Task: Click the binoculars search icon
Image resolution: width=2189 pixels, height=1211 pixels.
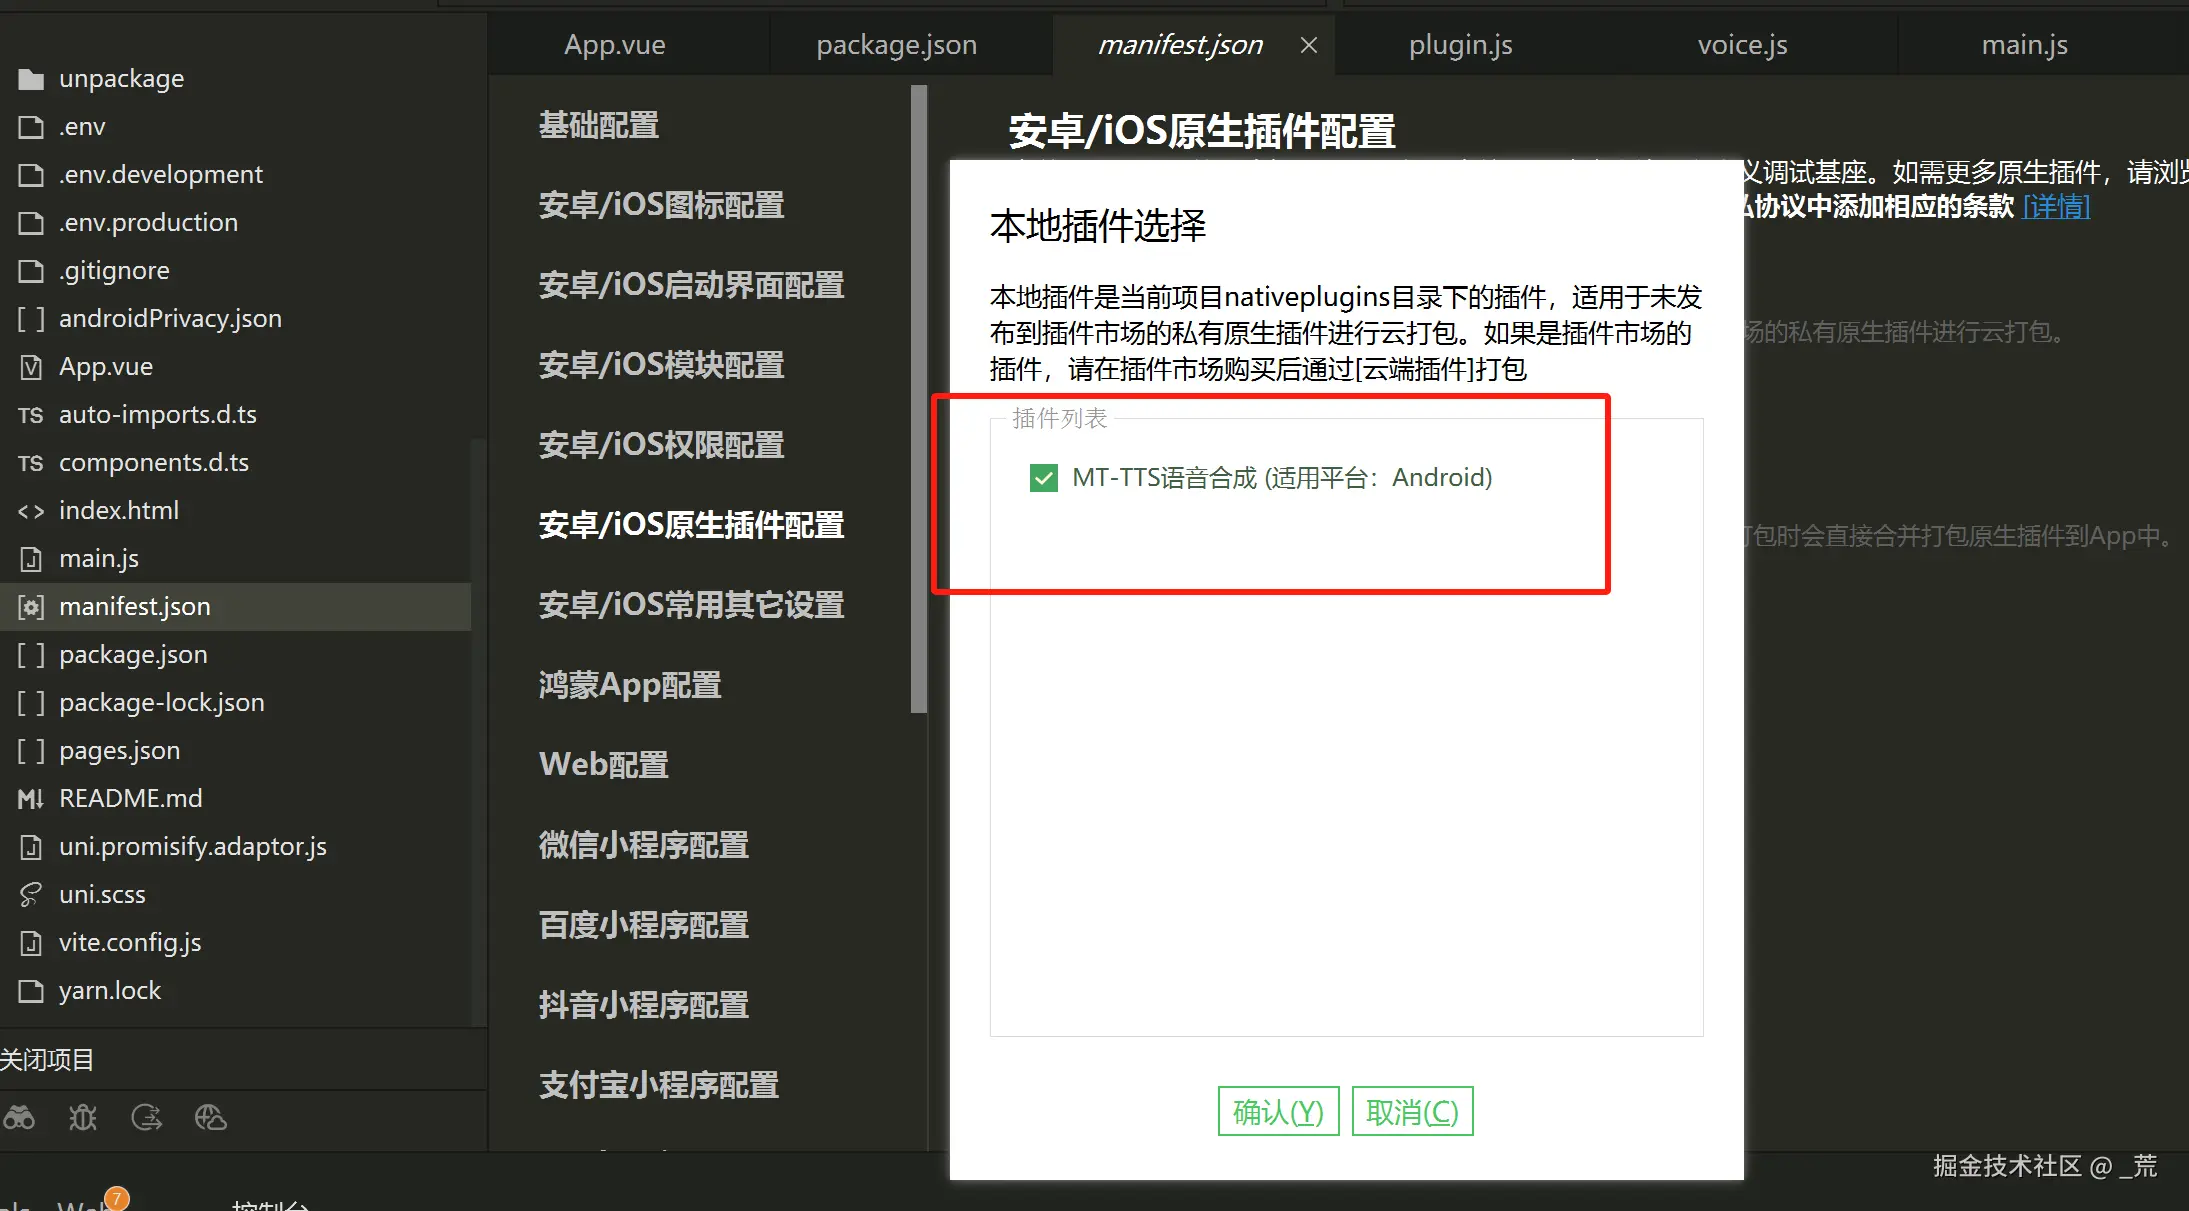Action: pyautogui.click(x=19, y=1117)
